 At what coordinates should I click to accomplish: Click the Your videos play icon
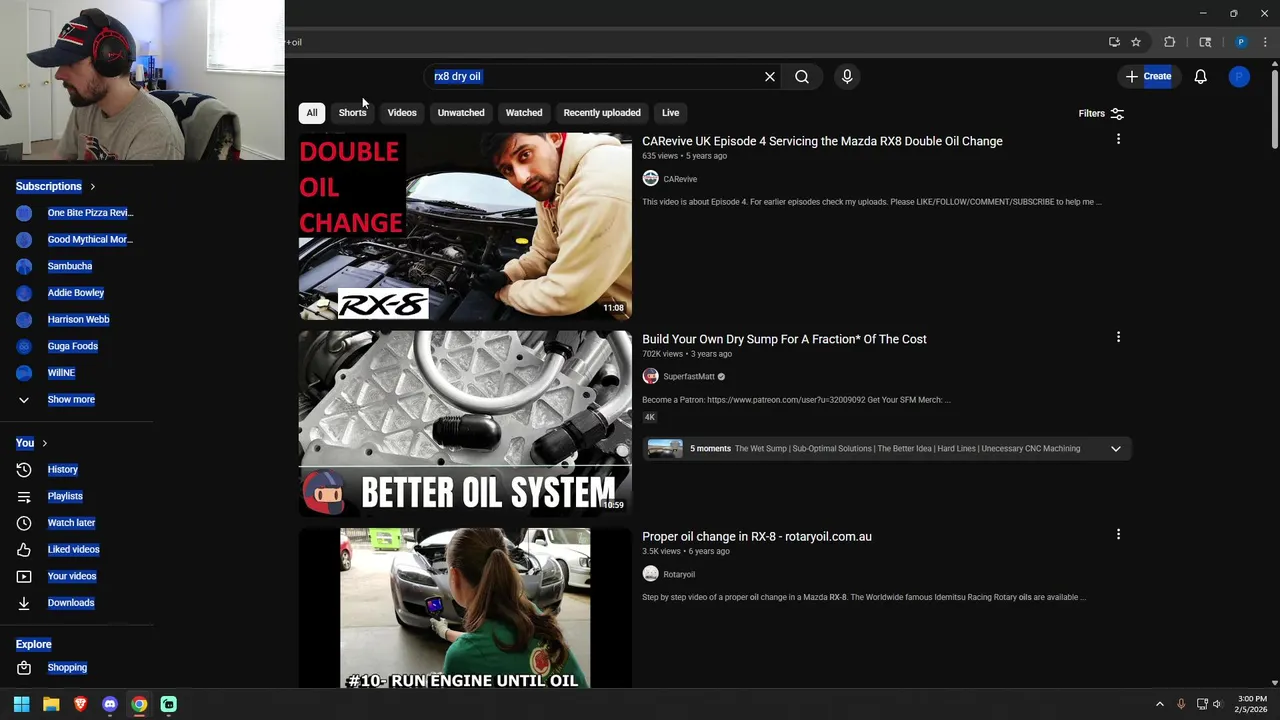(24, 576)
